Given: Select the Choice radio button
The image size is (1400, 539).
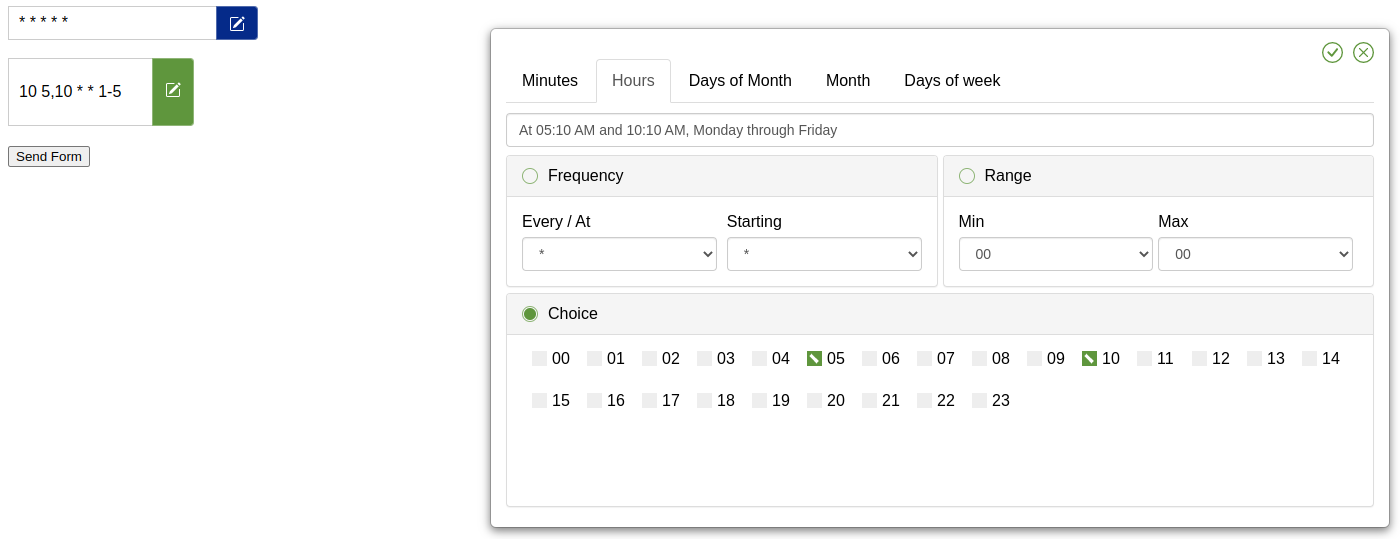Looking at the screenshot, I should tap(530, 314).
